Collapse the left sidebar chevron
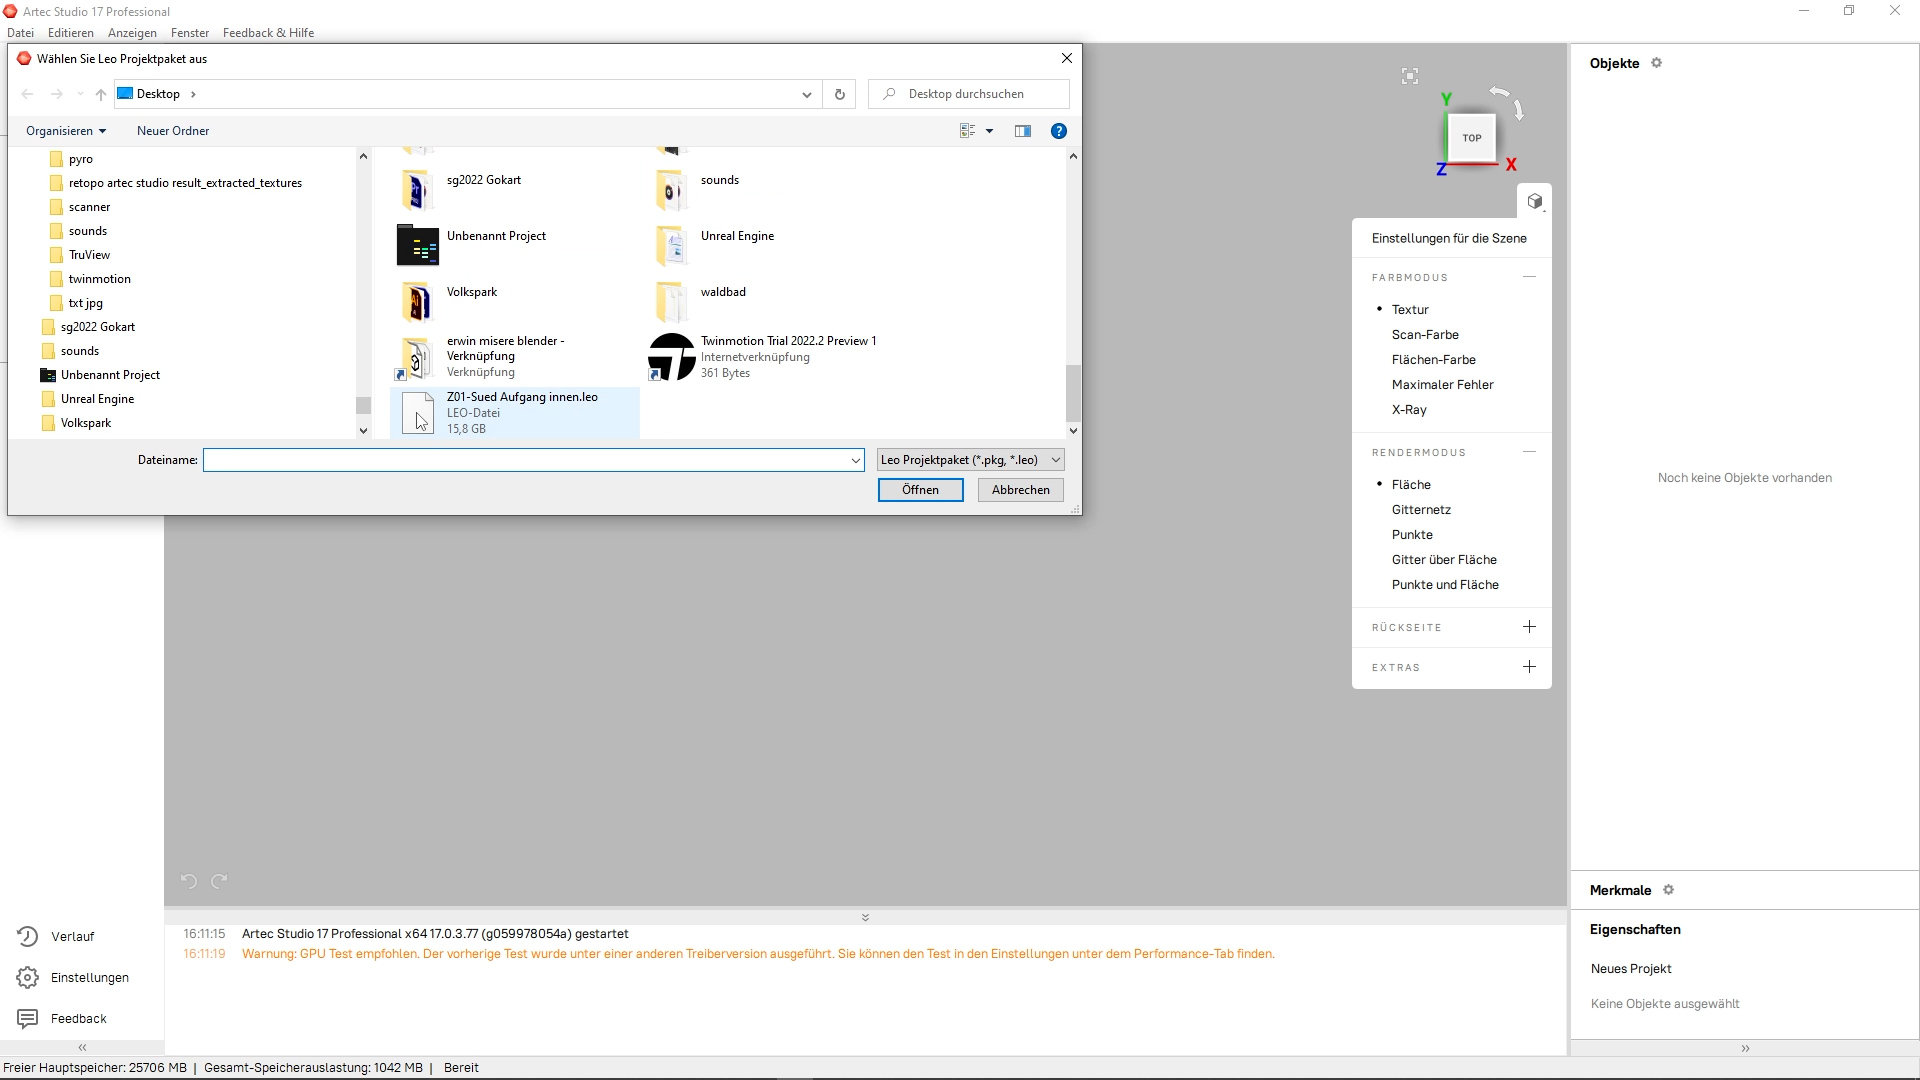This screenshot has width=1920, height=1080. pyautogui.click(x=82, y=1047)
